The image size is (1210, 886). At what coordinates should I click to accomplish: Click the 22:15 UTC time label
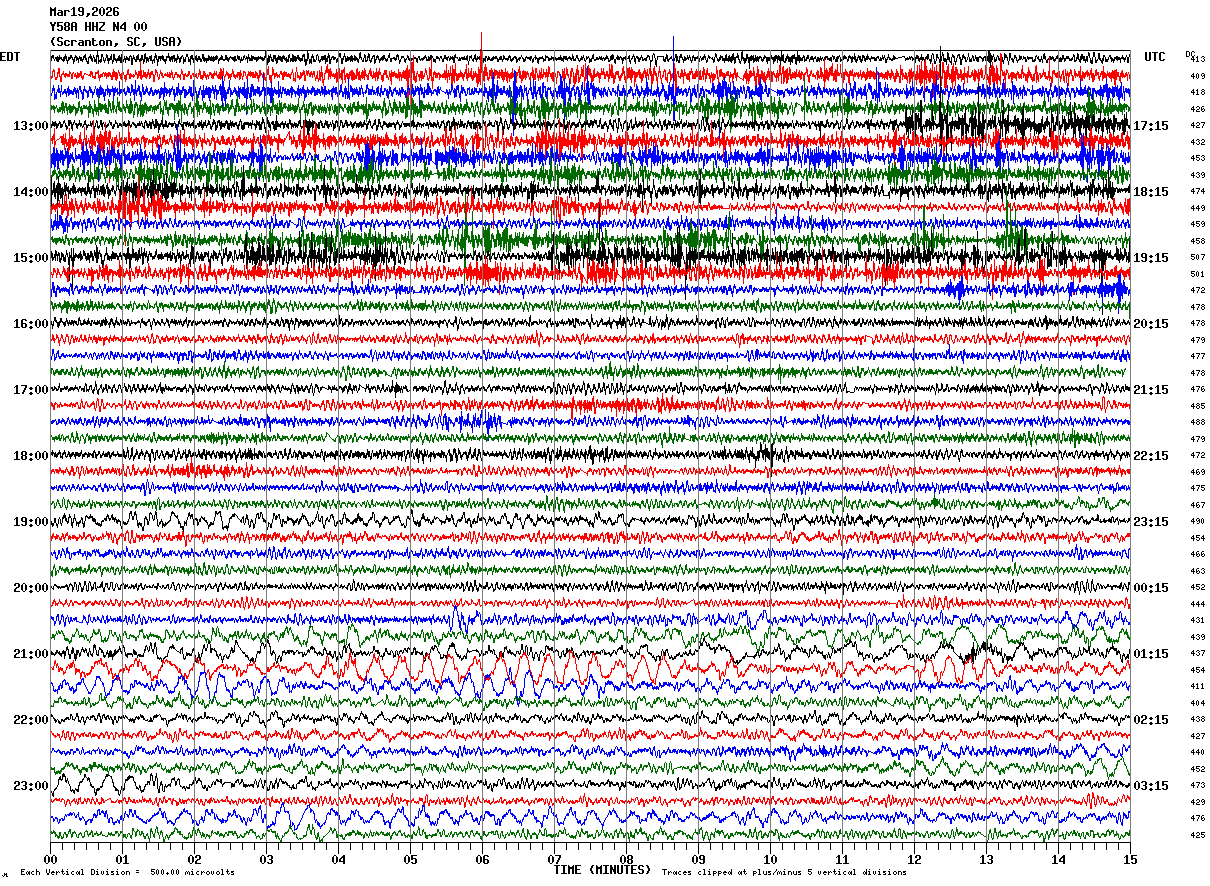(1151, 456)
